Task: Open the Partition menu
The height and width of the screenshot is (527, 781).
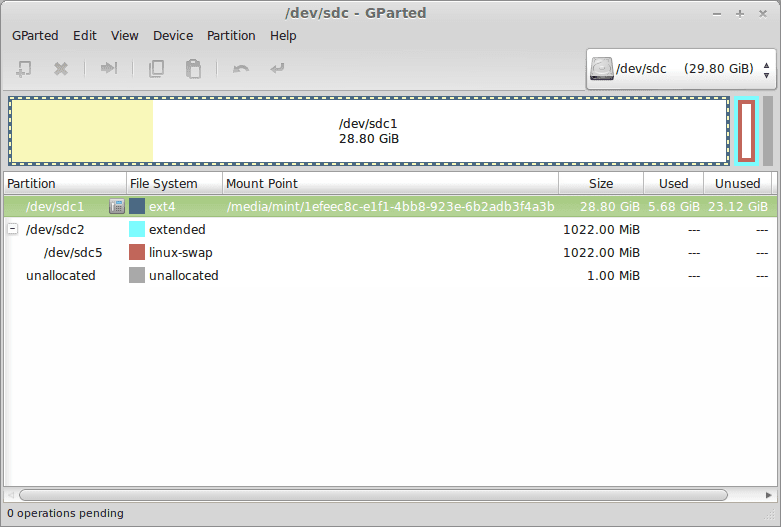Action: [x=231, y=36]
